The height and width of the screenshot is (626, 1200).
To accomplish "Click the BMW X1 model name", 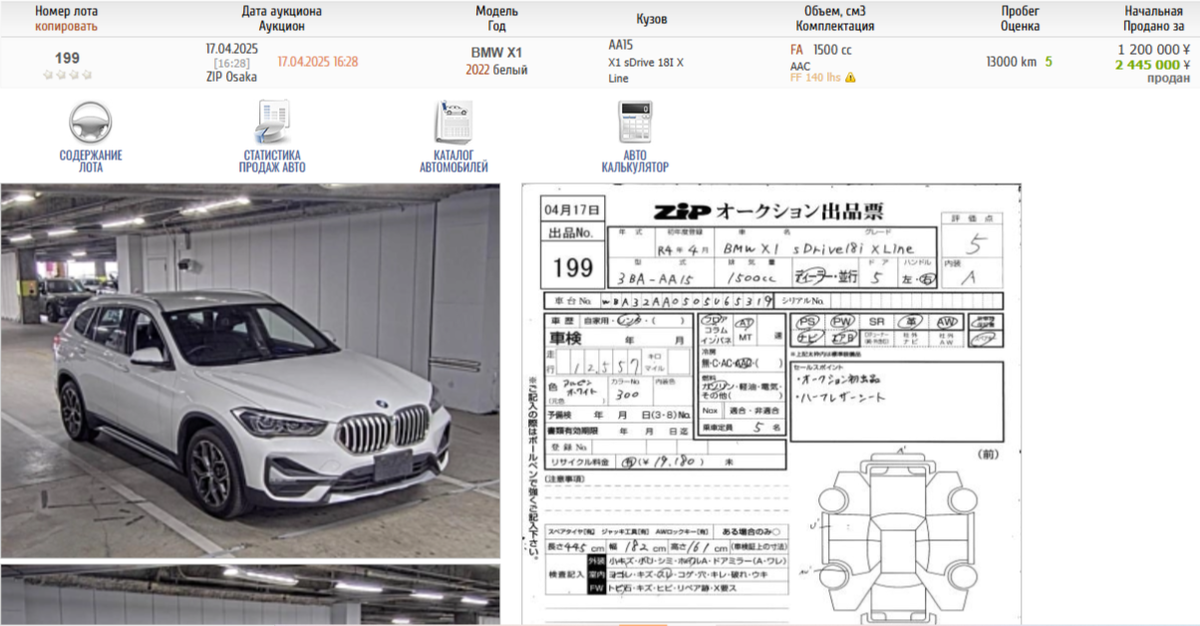I will point(497,52).
